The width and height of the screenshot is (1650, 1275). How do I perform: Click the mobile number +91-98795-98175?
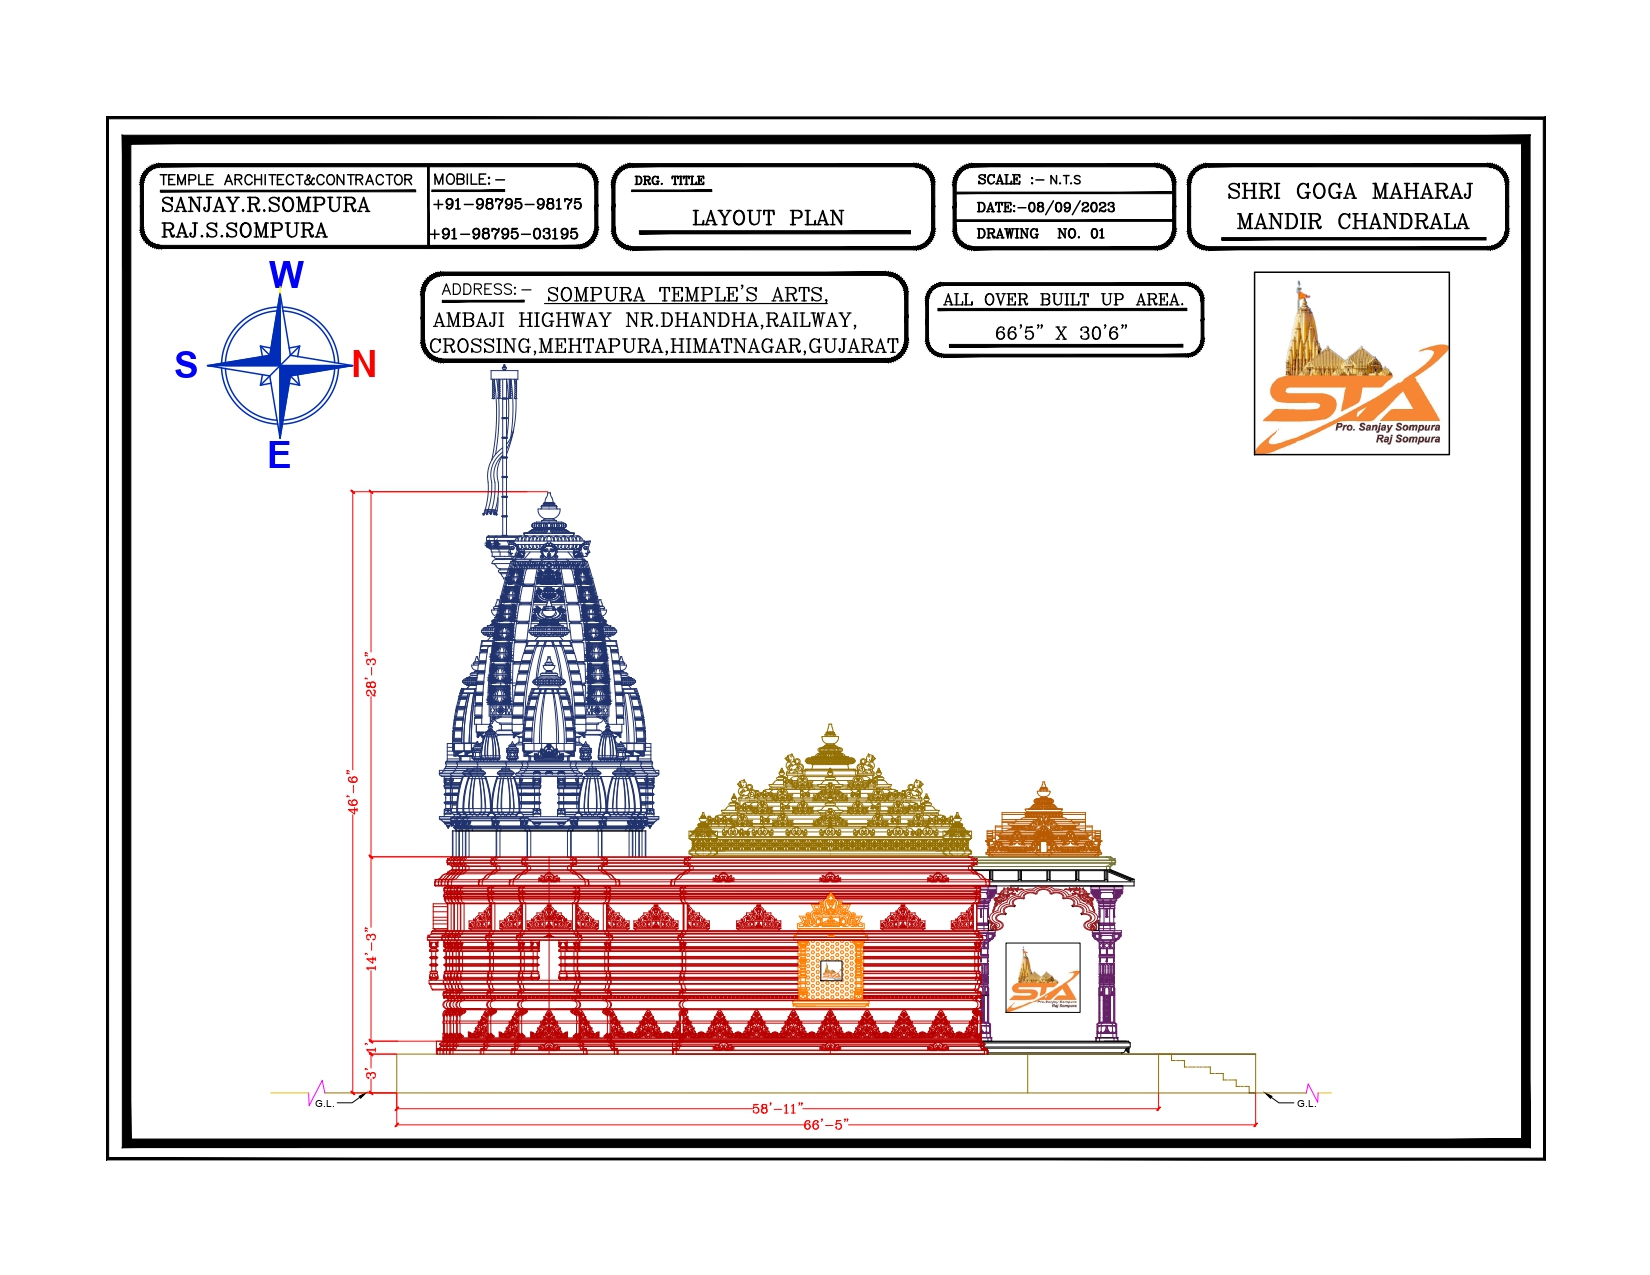(x=507, y=204)
